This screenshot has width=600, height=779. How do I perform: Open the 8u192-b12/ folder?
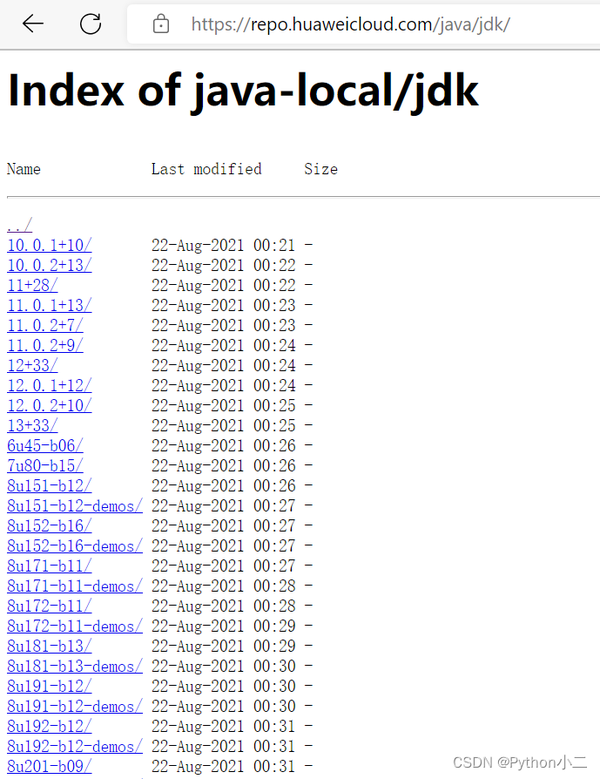click(49, 726)
